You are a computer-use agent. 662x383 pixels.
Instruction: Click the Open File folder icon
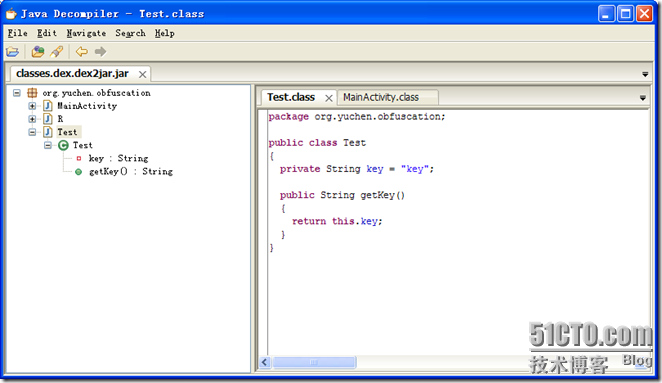(x=12, y=52)
